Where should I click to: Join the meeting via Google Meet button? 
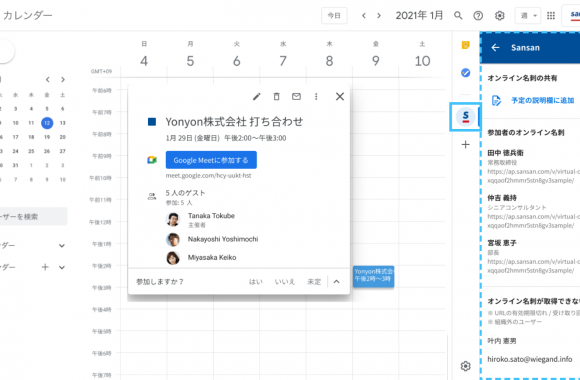click(211, 160)
